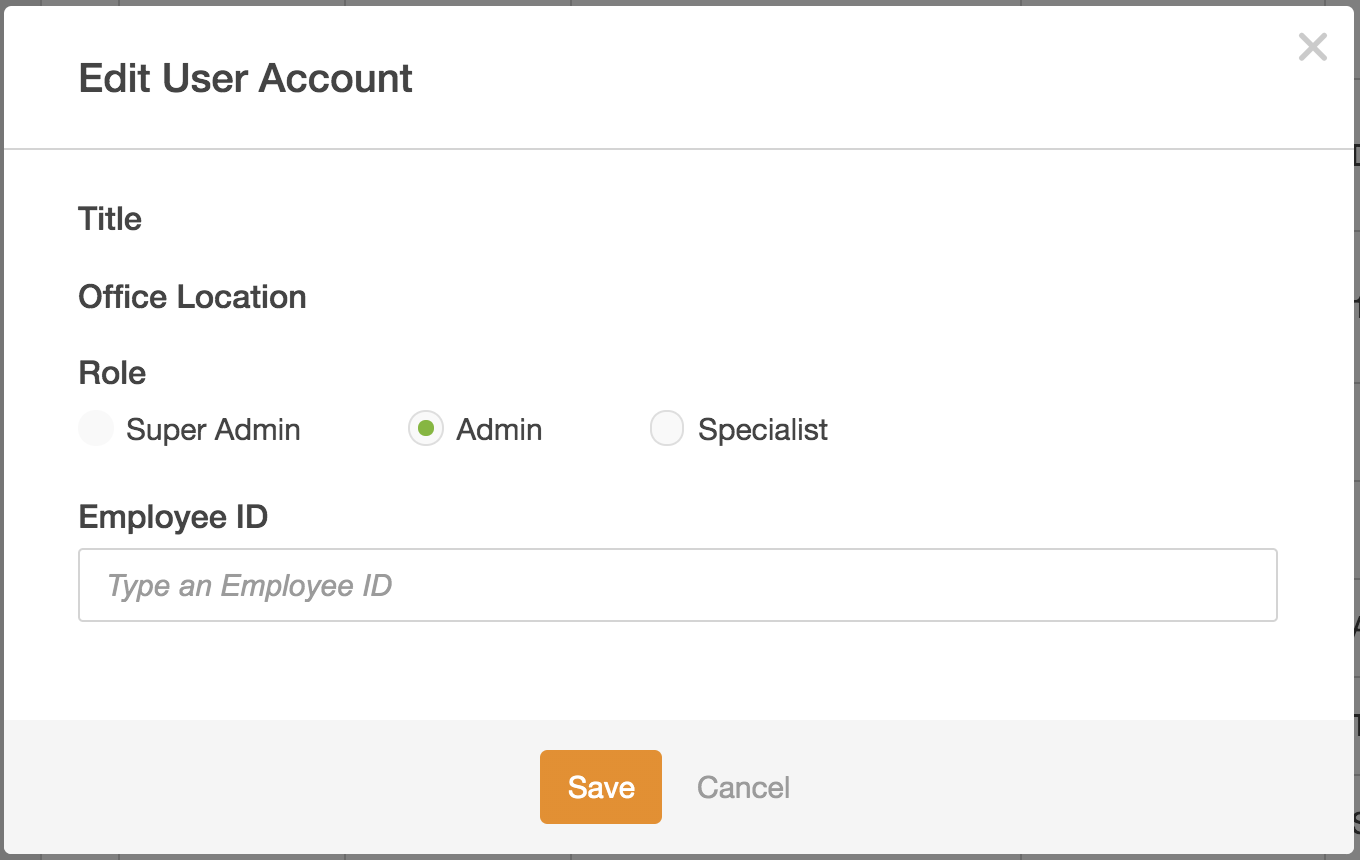
Task: Select the Super Admin radio button
Action: coord(96,429)
